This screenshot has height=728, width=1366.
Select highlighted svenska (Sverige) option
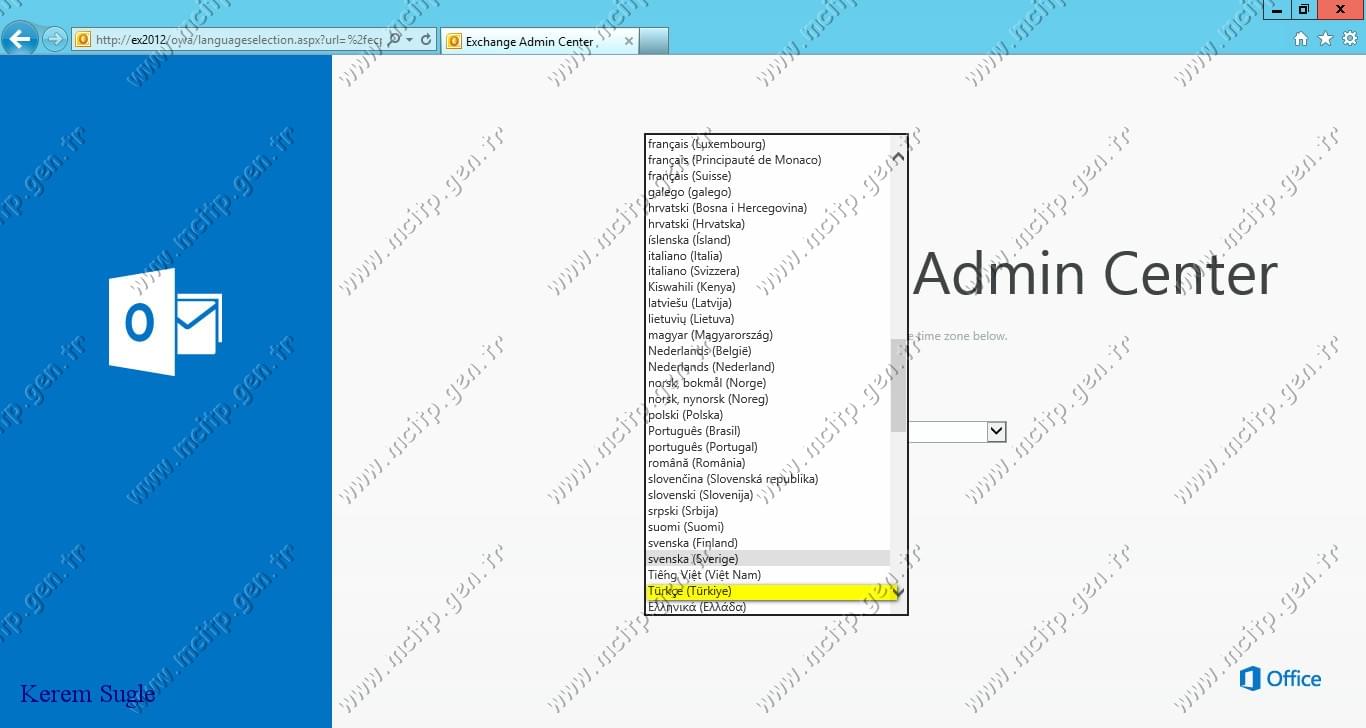768,559
